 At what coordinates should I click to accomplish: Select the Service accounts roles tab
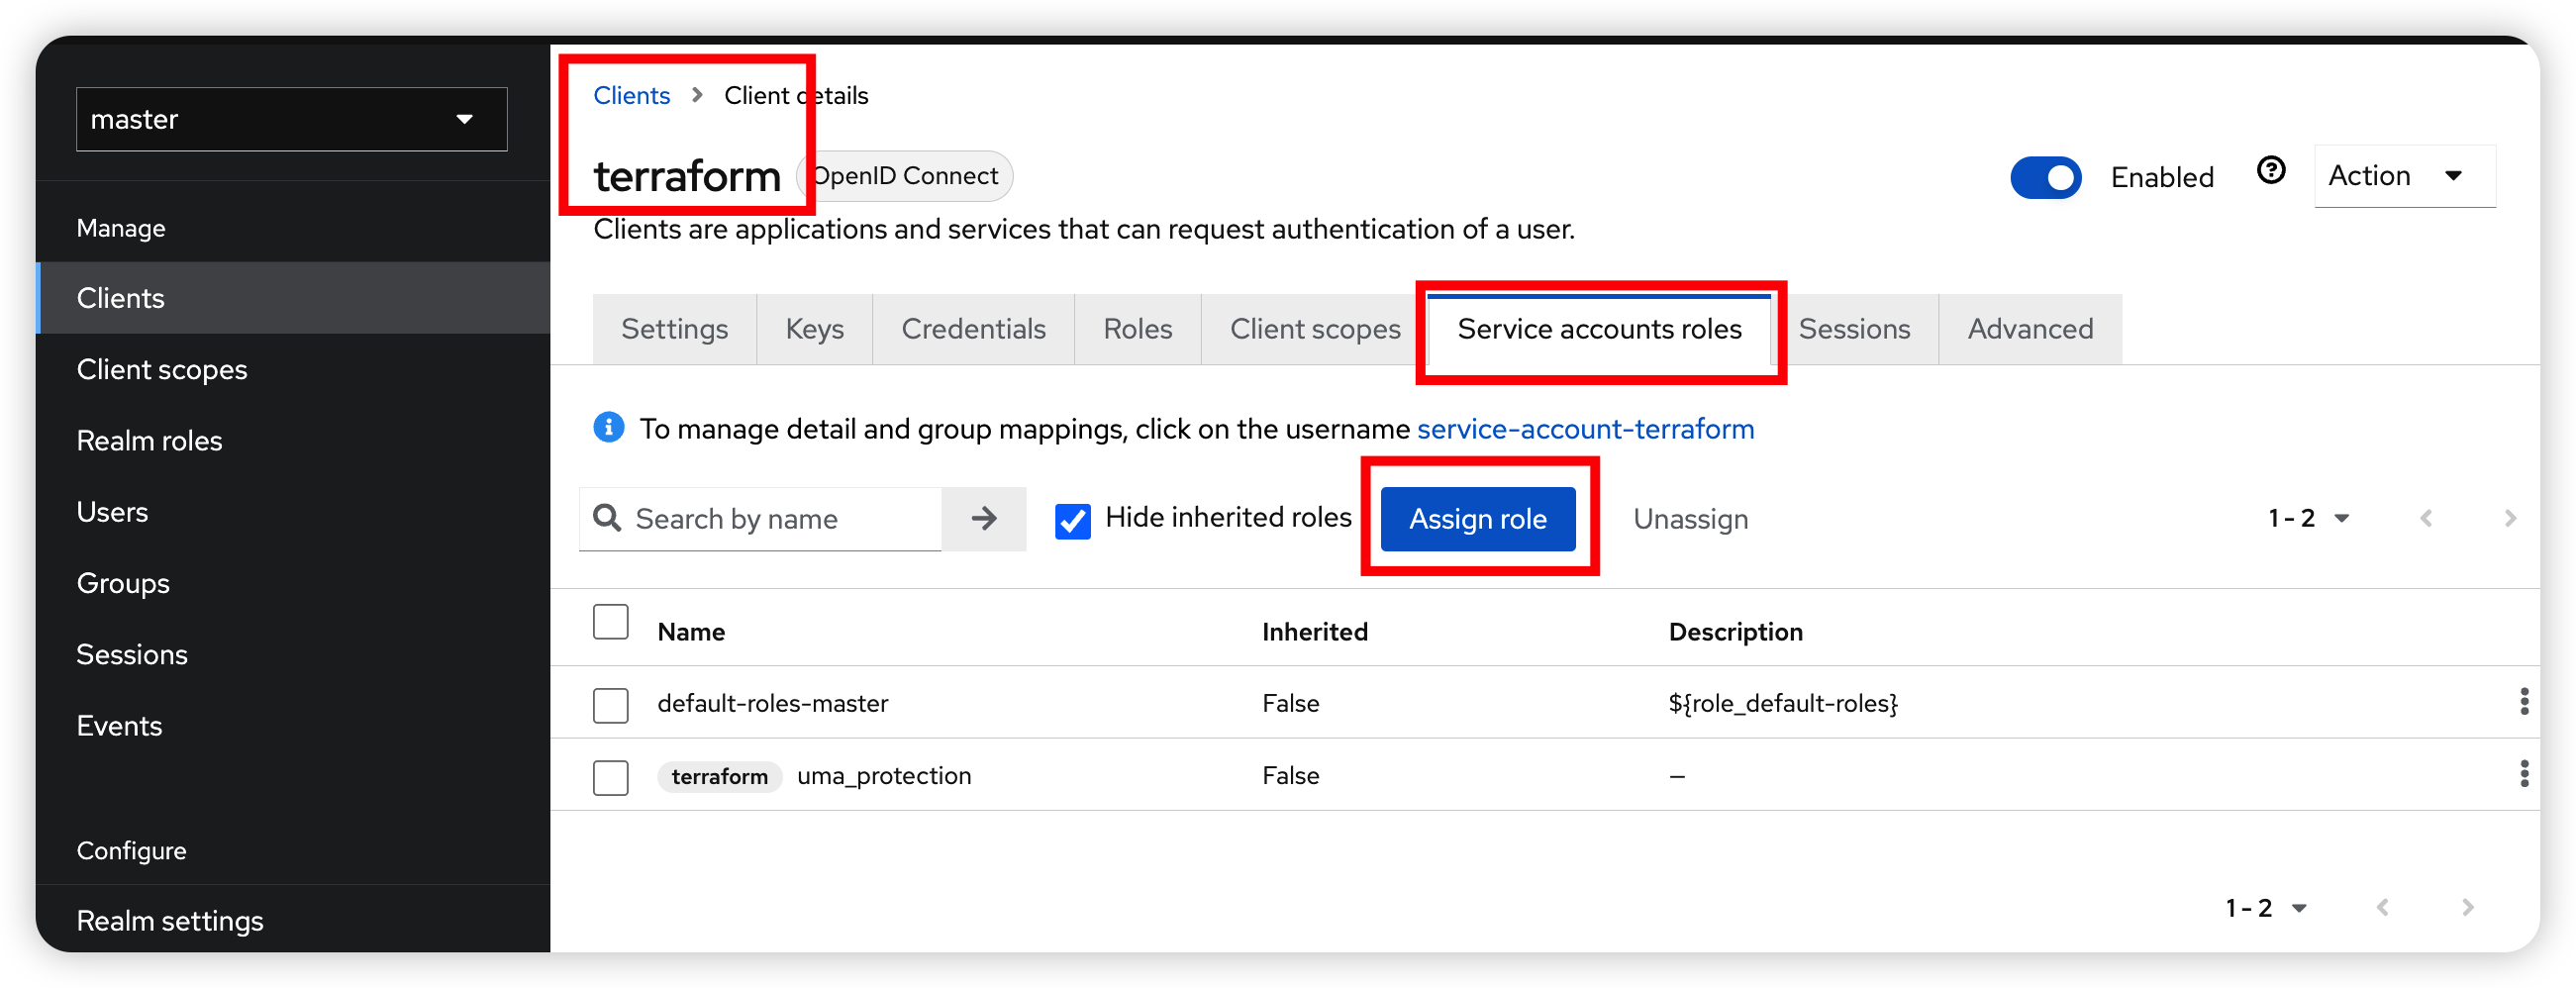click(x=1598, y=329)
